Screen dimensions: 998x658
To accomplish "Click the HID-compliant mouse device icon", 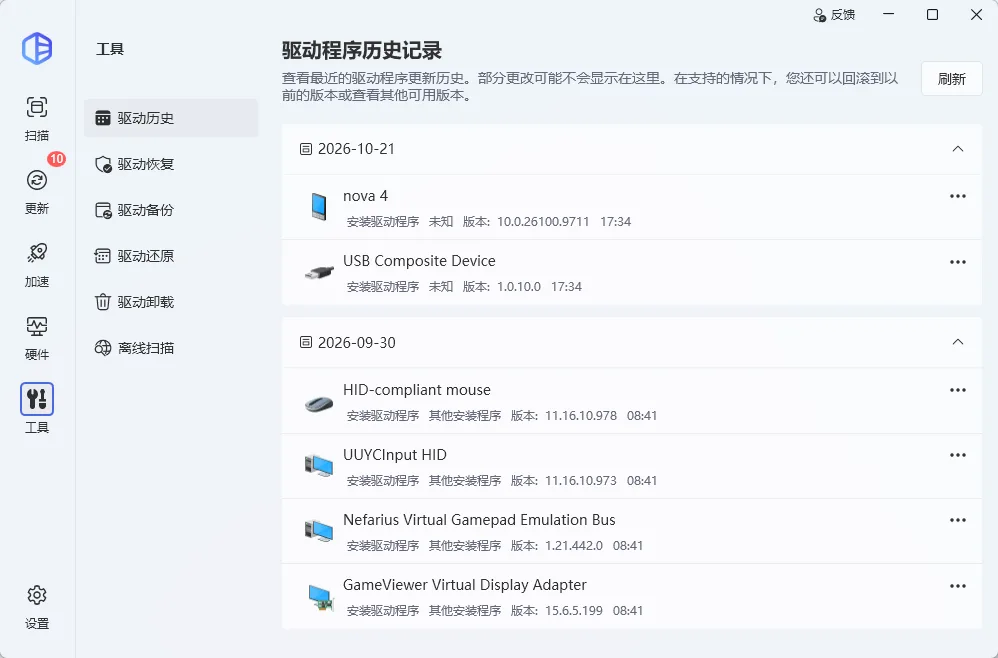I will [x=319, y=403].
